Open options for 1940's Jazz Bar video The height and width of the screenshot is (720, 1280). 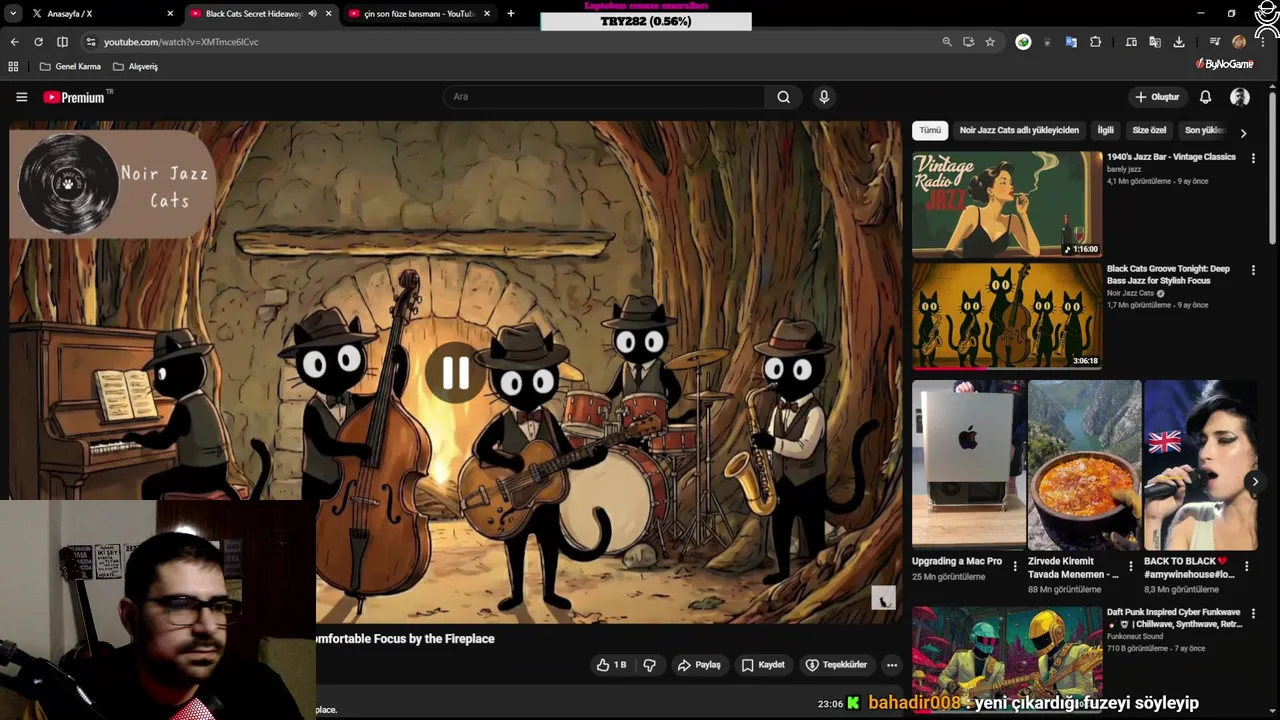coord(1253,158)
